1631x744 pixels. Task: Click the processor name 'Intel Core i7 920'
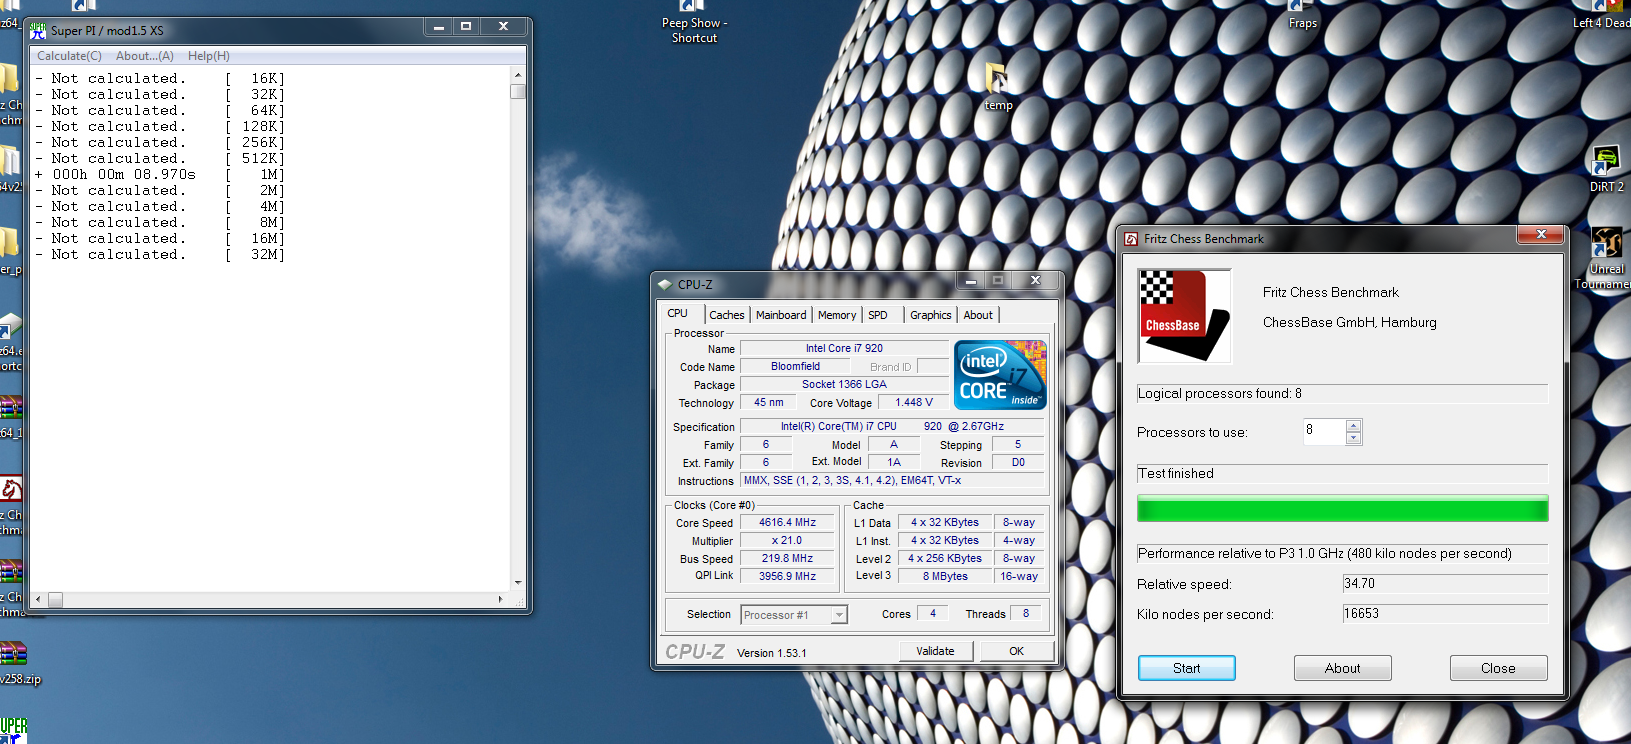(x=844, y=349)
